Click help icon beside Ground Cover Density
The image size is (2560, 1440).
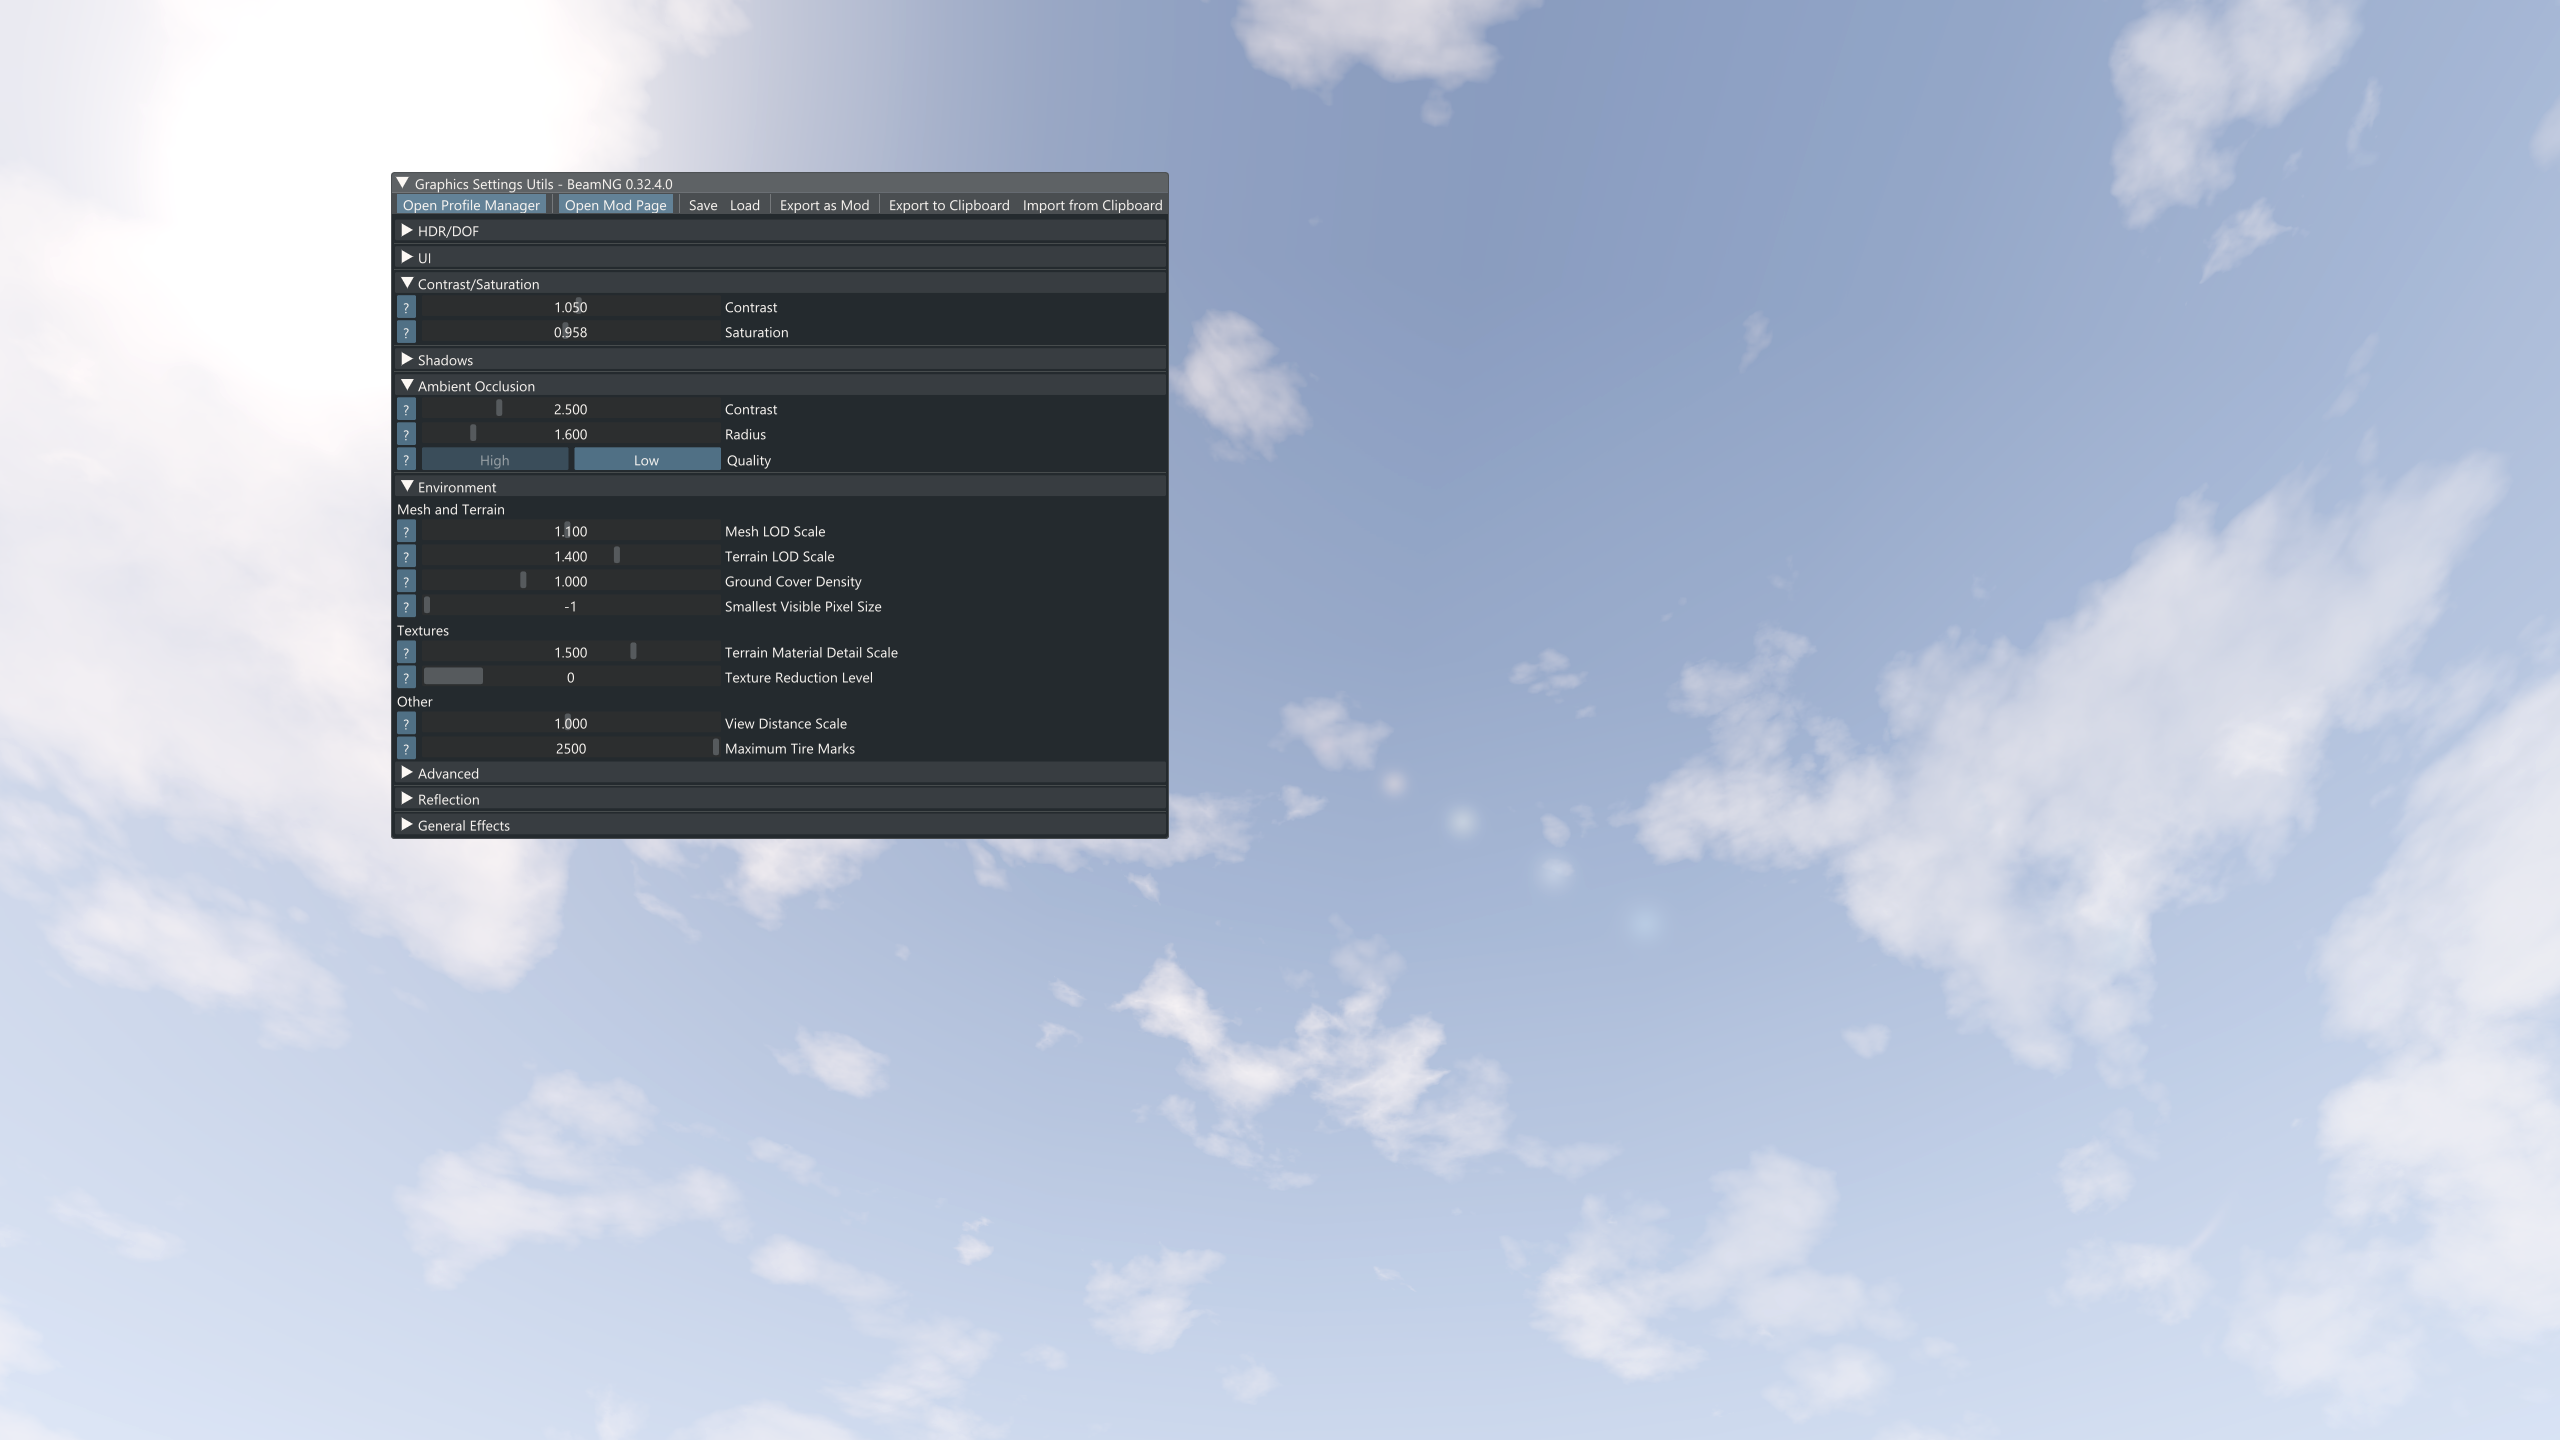click(x=406, y=581)
